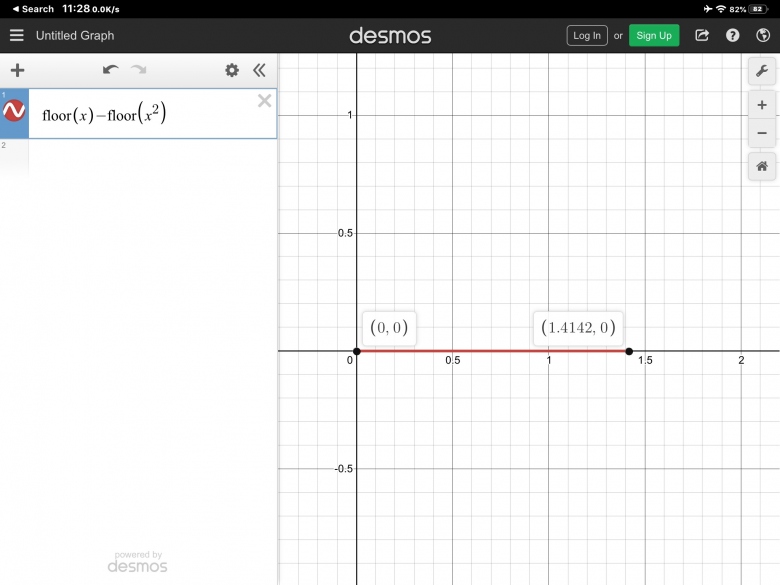Image resolution: width=780 pixels, height=585 pixels.
Task: Open the language globe menu
Action: (762, 35)
